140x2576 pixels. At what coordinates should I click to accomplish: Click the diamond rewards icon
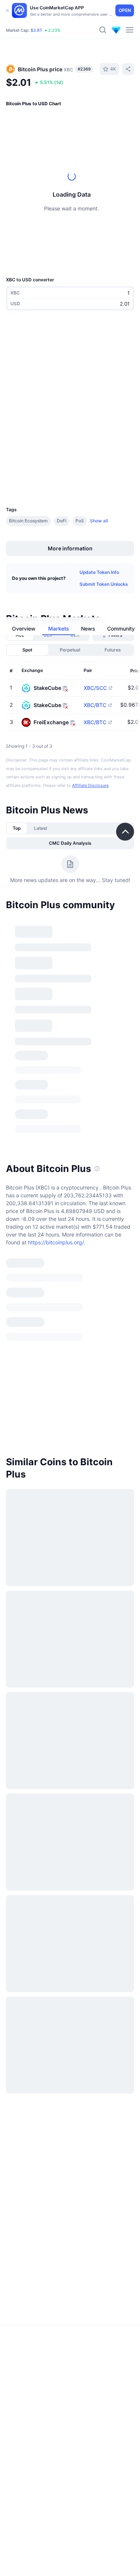[116, 30]
